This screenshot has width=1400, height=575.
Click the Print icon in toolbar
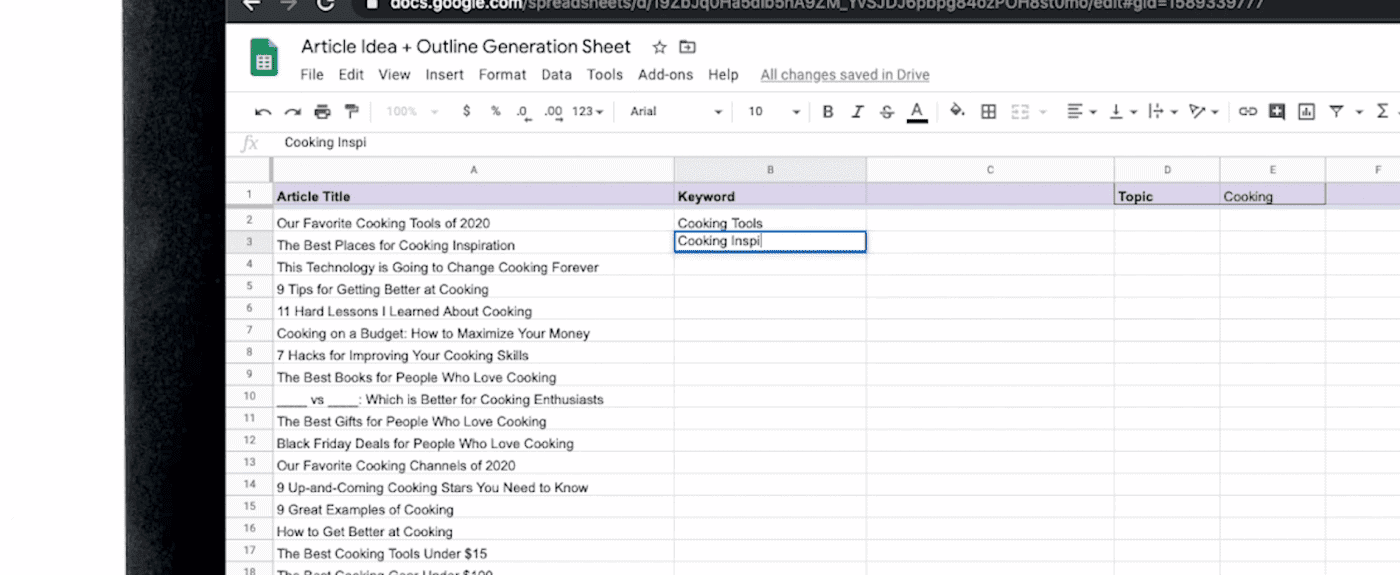322,112
